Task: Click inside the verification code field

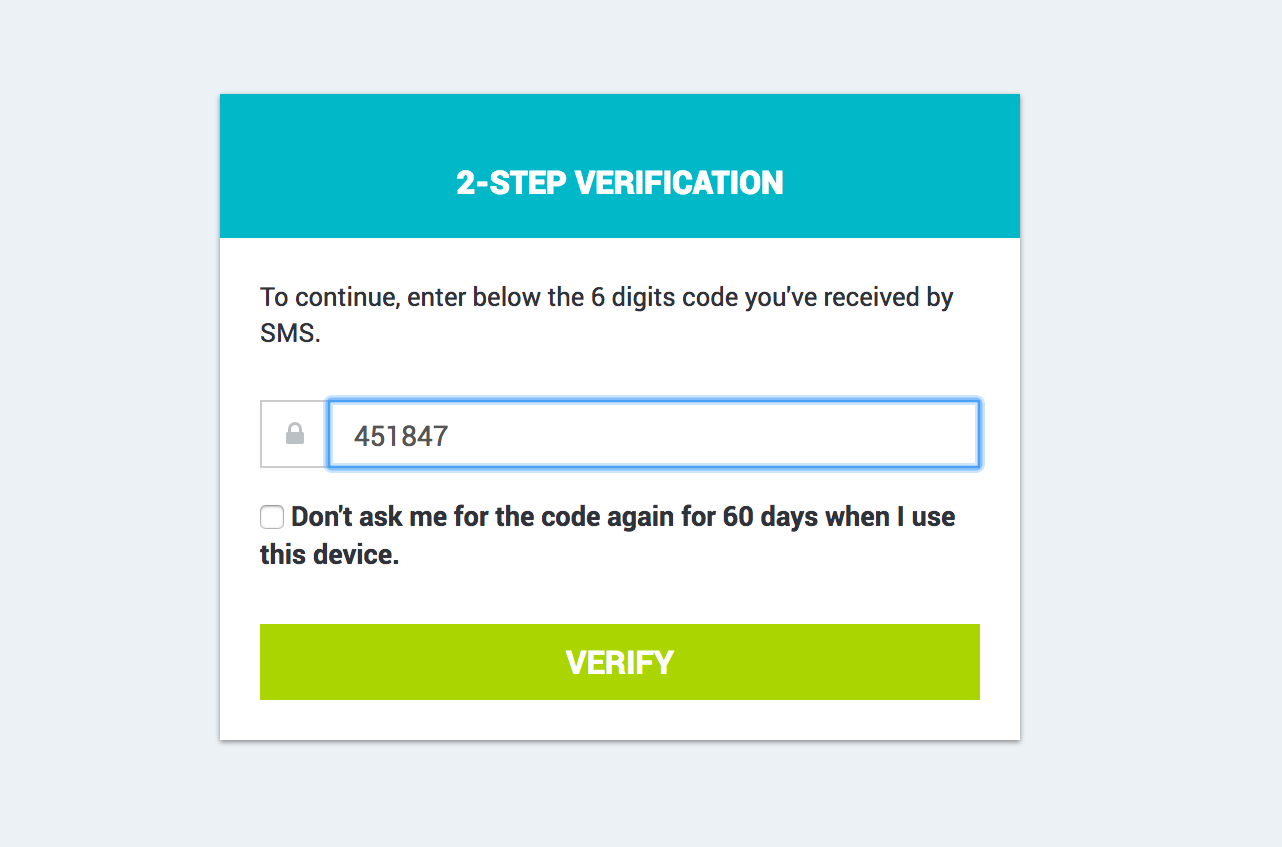Action: coord(650,433)
